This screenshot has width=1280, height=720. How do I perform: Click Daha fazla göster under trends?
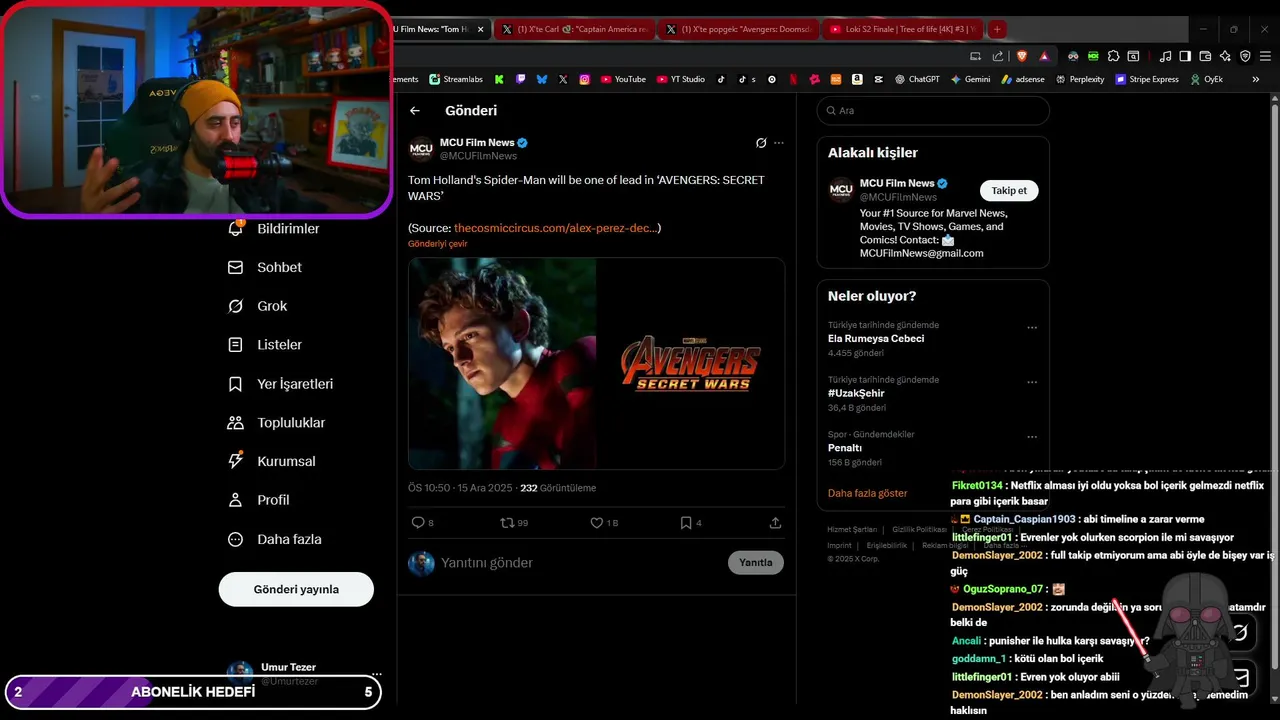pyautogui.click(x=868, y=493)
